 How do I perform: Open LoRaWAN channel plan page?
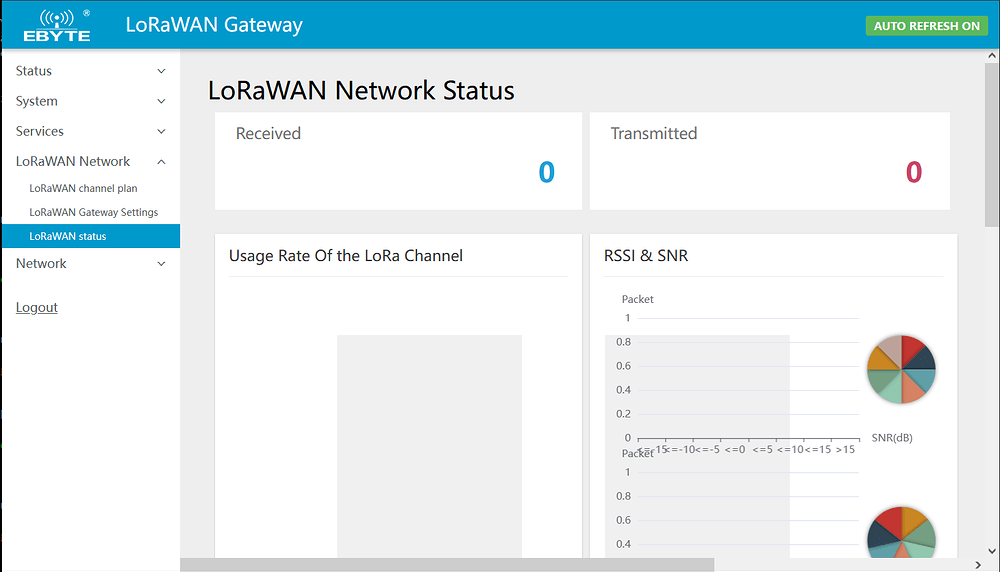tap(83, 188)
